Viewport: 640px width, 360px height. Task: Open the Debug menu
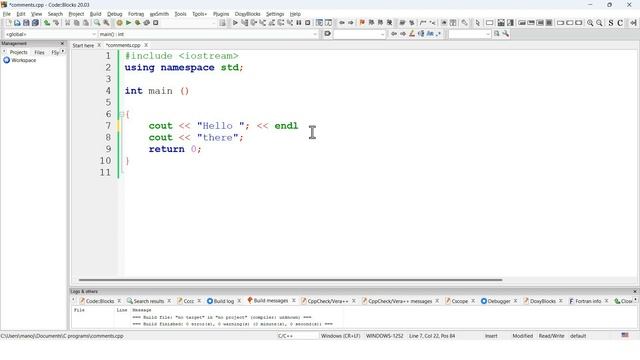point(115,14)
